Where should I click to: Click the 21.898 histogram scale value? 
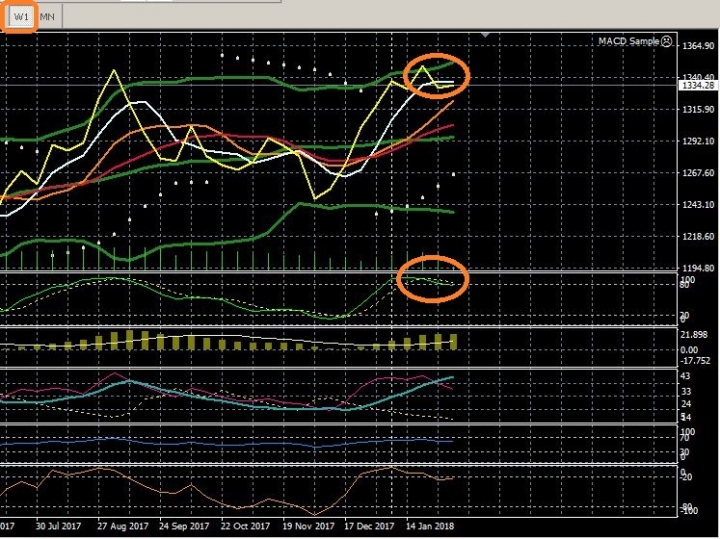coord(694,334)
